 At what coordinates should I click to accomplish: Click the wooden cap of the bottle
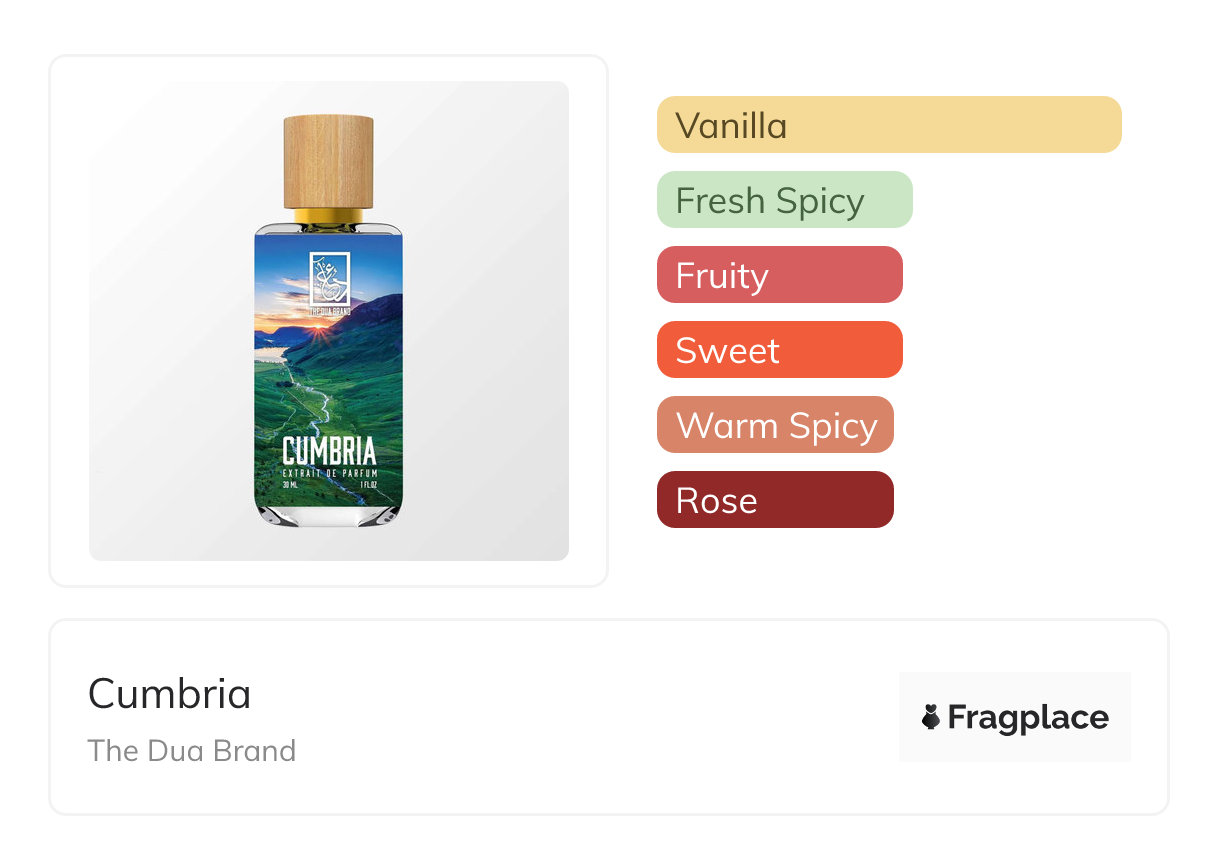[329, 160]
